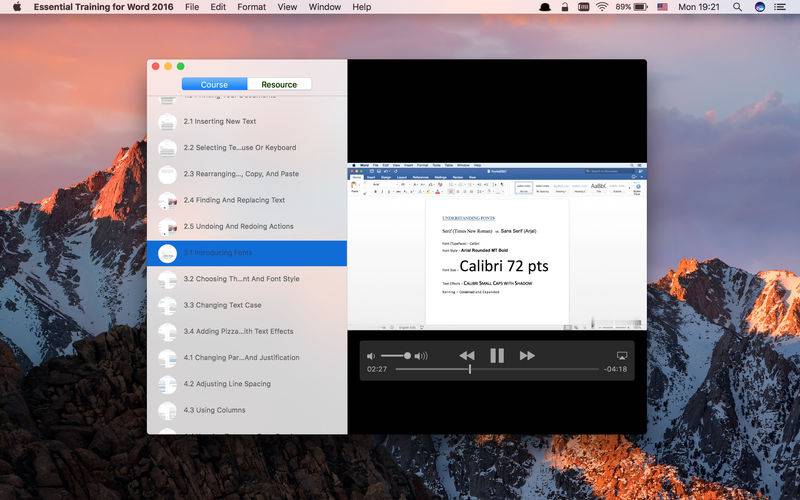The width and height of the screenshot is (800, 500).
Task: Open lesson 2.3 Rearranging..., Copy, And Paste
Action: point(247,174)
